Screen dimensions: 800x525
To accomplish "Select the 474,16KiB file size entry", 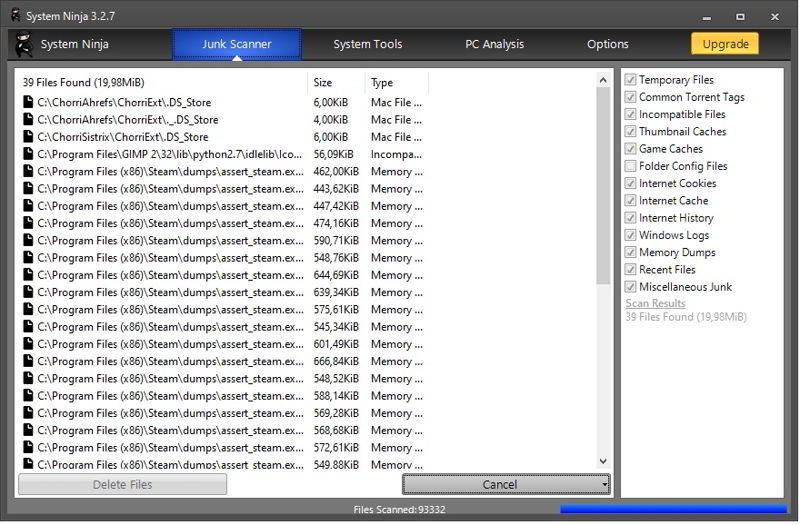I will click(336, 223).
